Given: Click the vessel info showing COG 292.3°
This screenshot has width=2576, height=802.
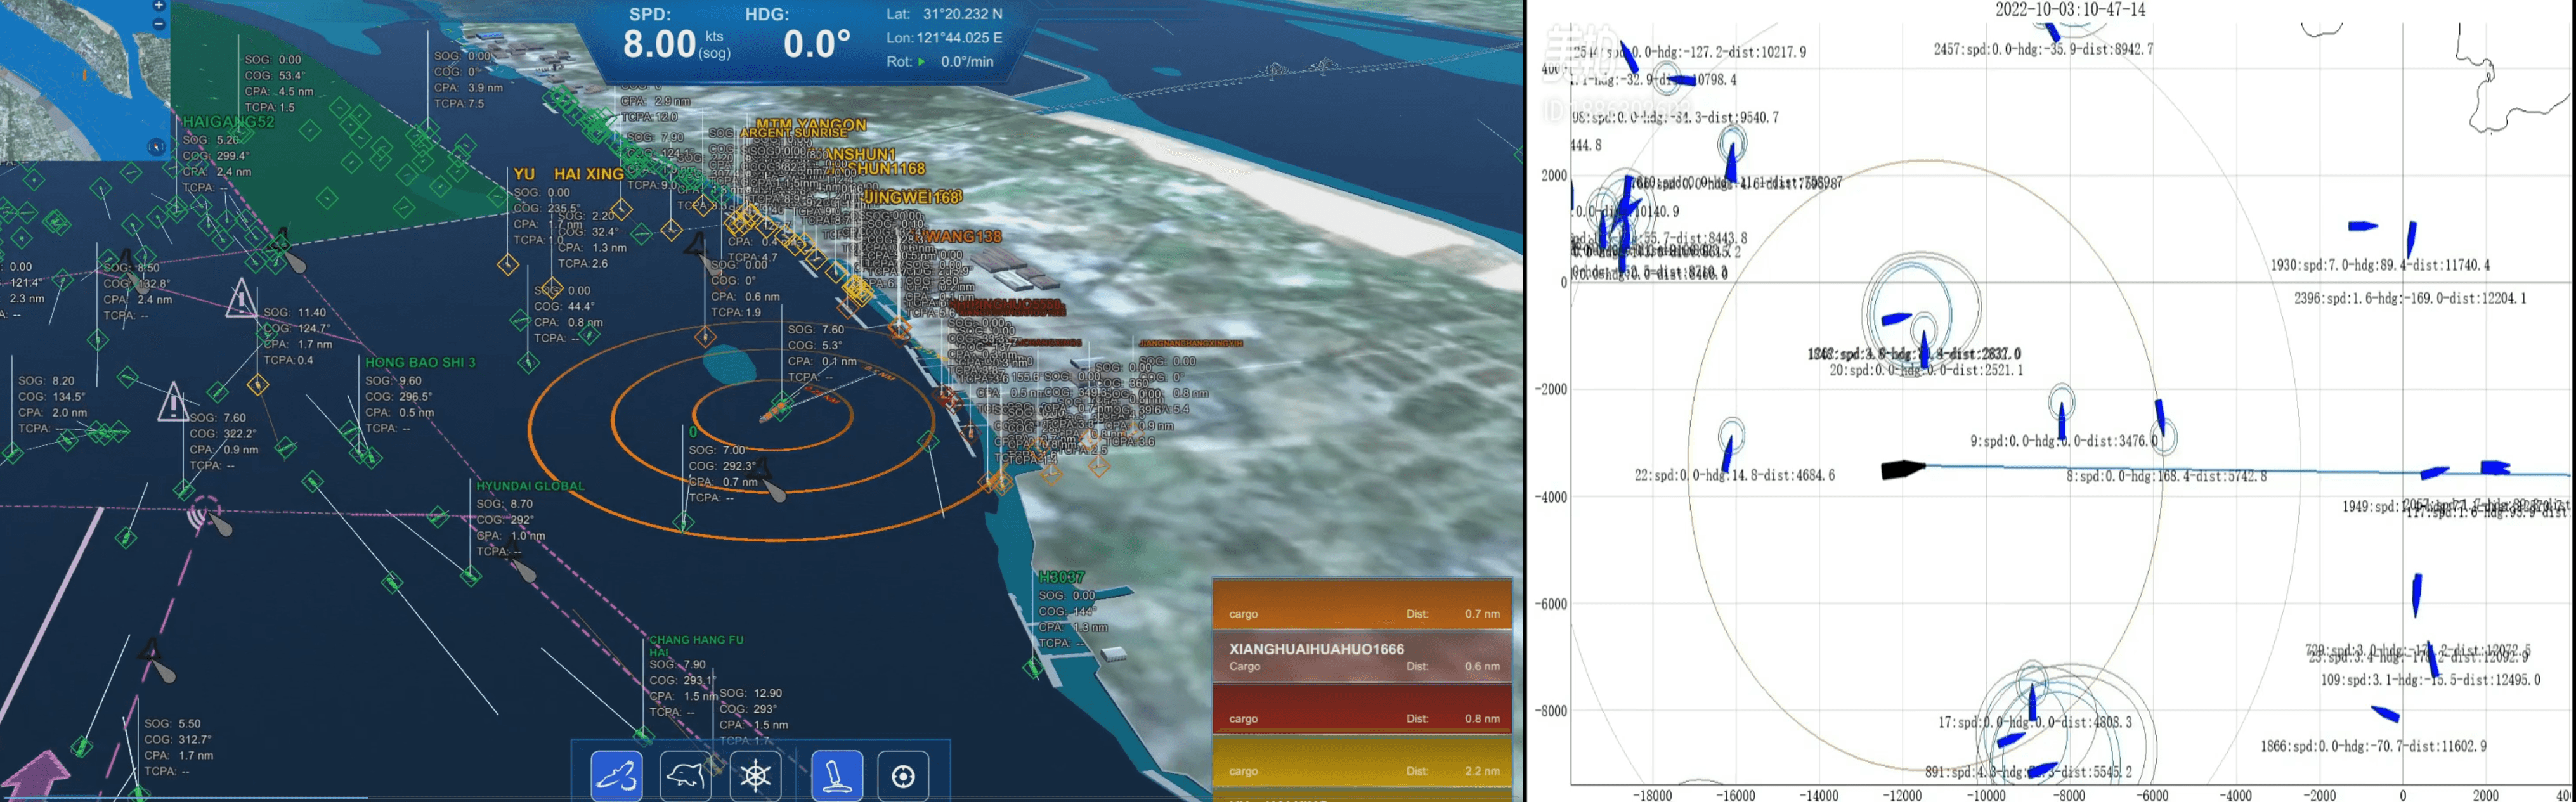Looking at the screenshot, I should coord(722,473).
